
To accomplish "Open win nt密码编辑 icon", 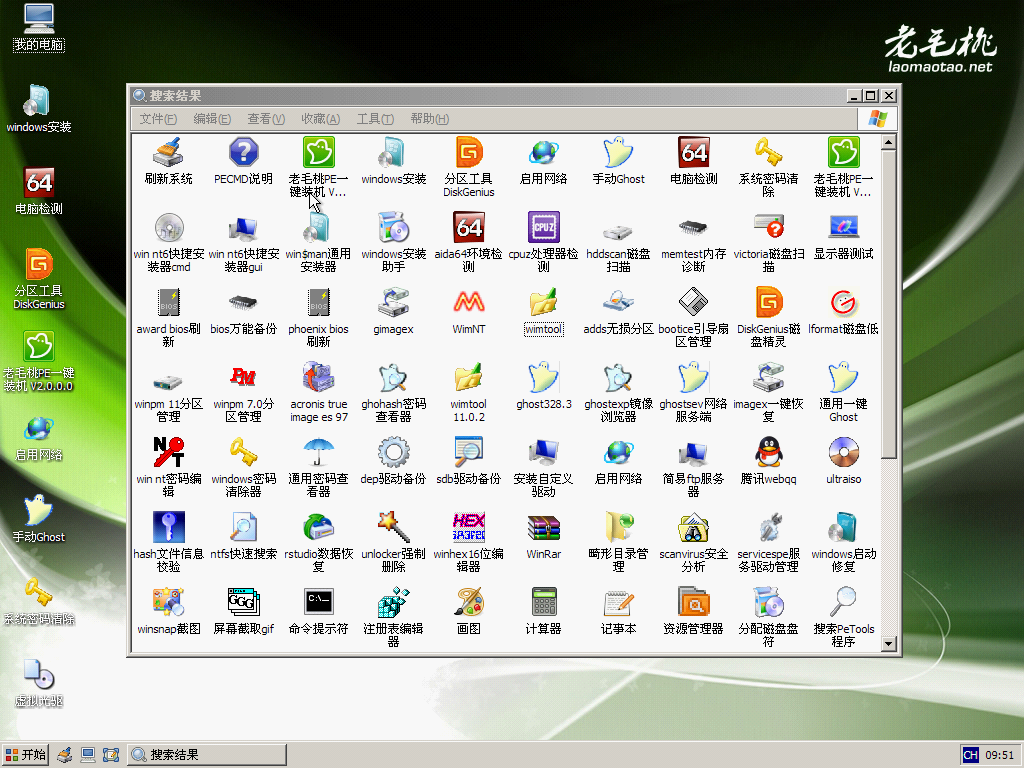I will 169,452.
